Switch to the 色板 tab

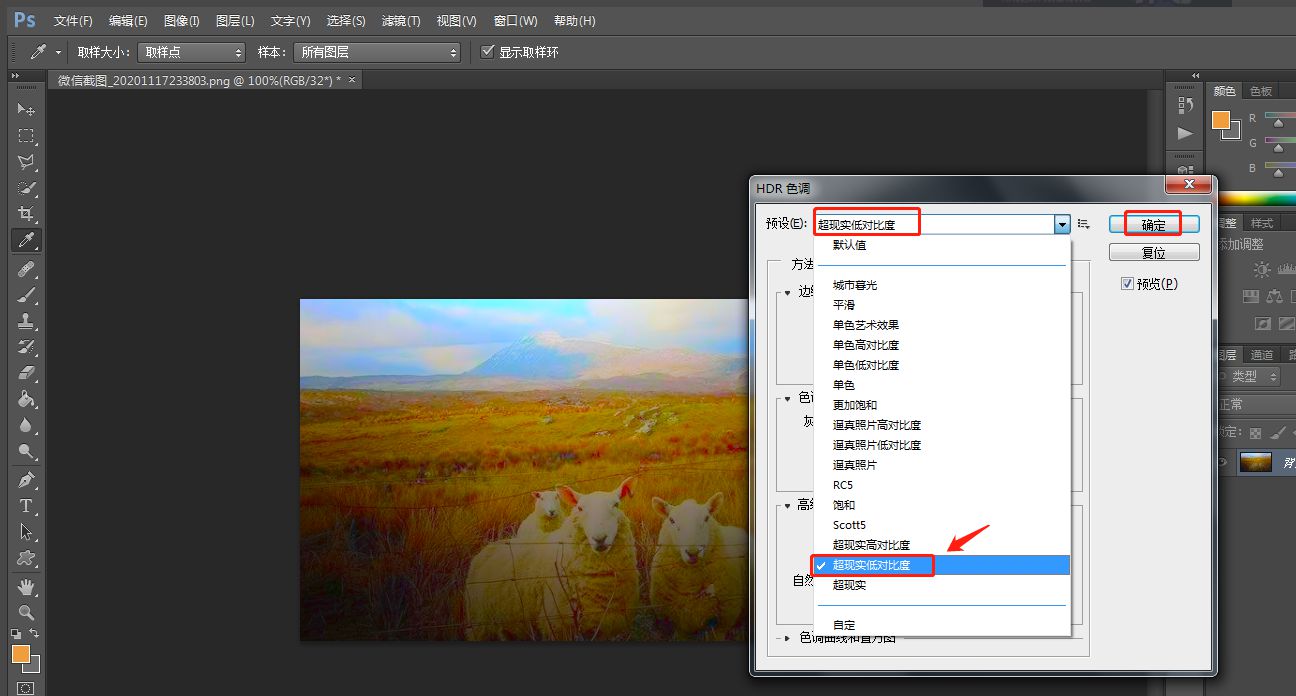1260,91
